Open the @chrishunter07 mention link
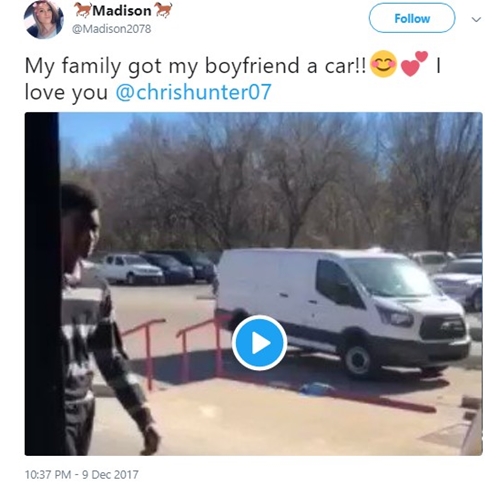 point(193,92)
